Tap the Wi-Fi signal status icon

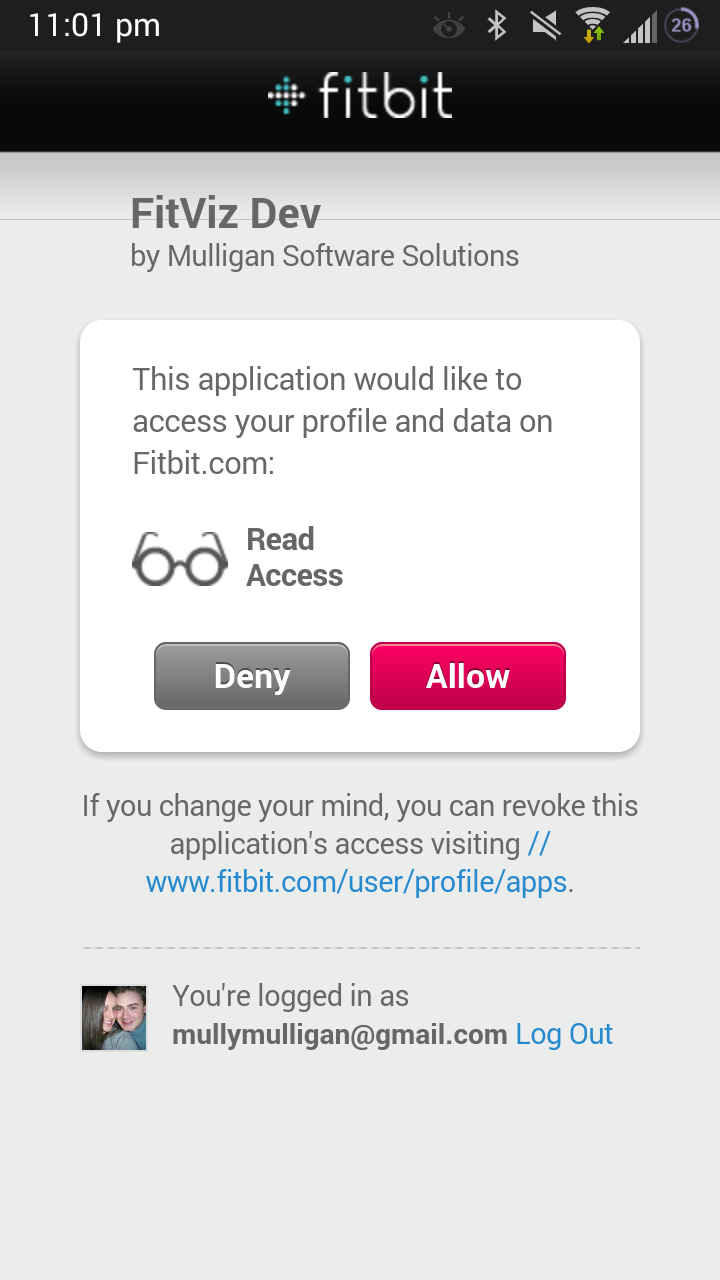pyautogui.click(x=593, y=25)
